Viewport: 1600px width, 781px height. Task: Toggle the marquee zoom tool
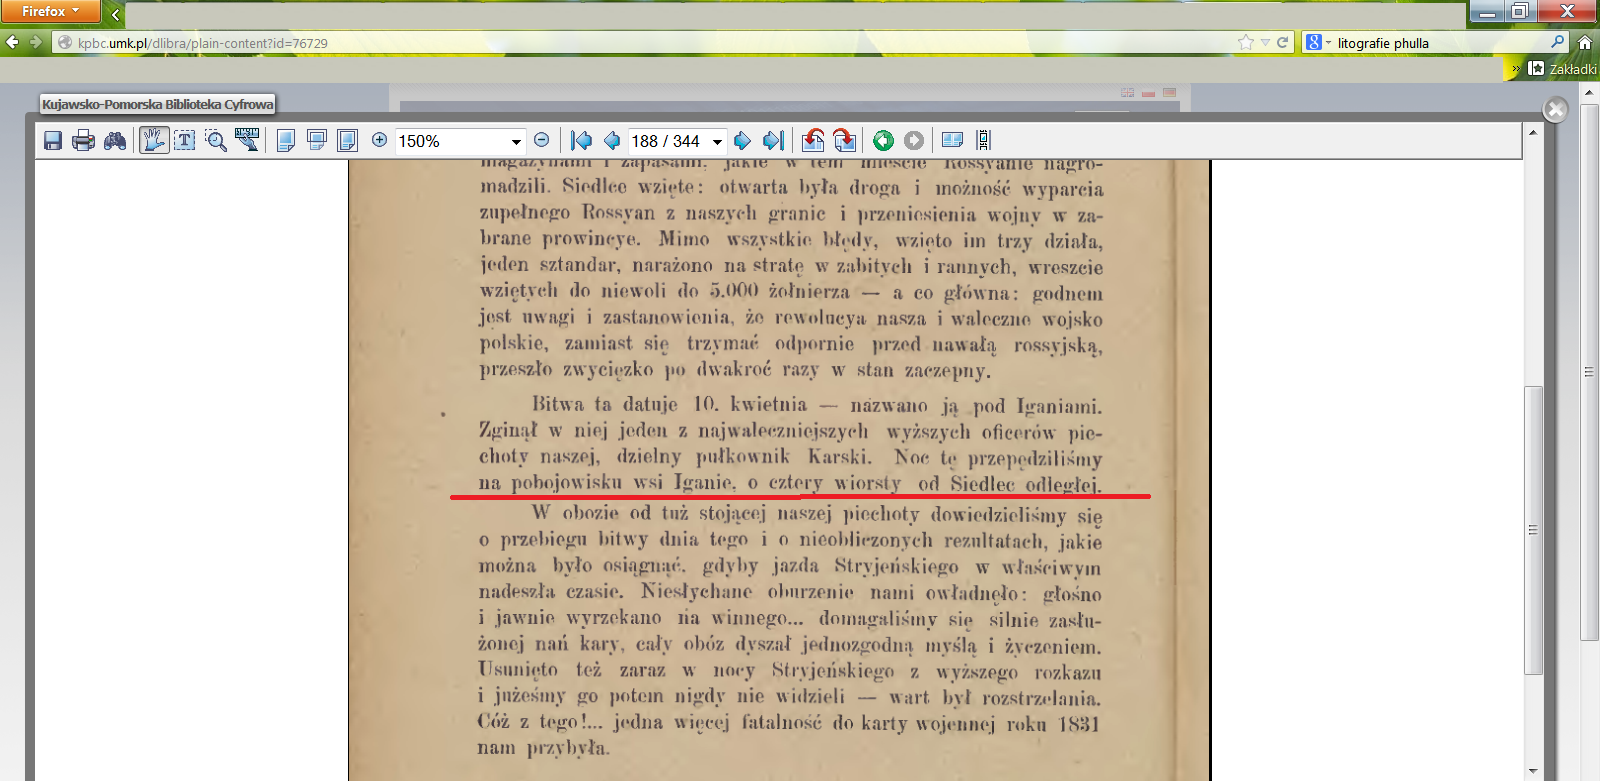(216, 141)
